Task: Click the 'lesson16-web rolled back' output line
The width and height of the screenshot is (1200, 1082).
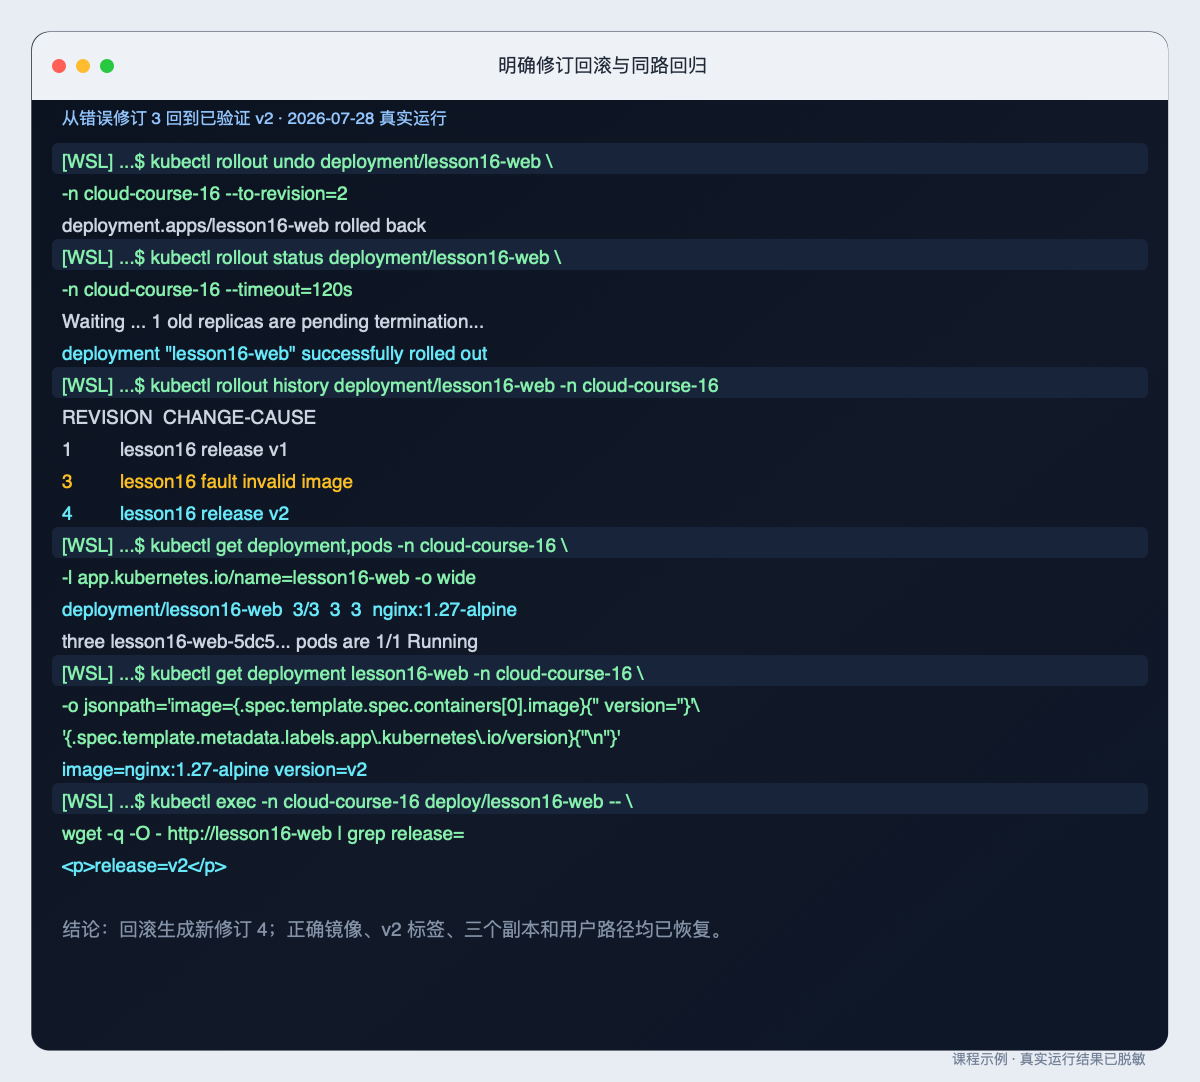Action: click(x=244, y=225)
